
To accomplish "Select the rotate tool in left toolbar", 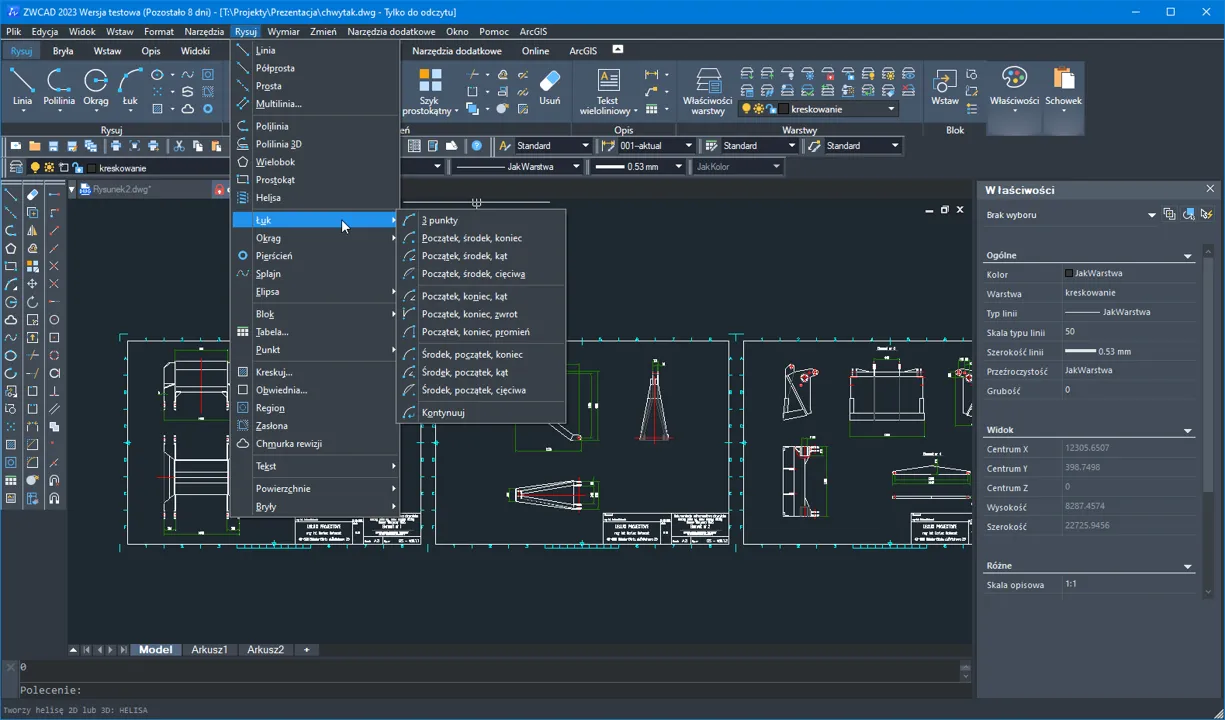I will [32, 303].
